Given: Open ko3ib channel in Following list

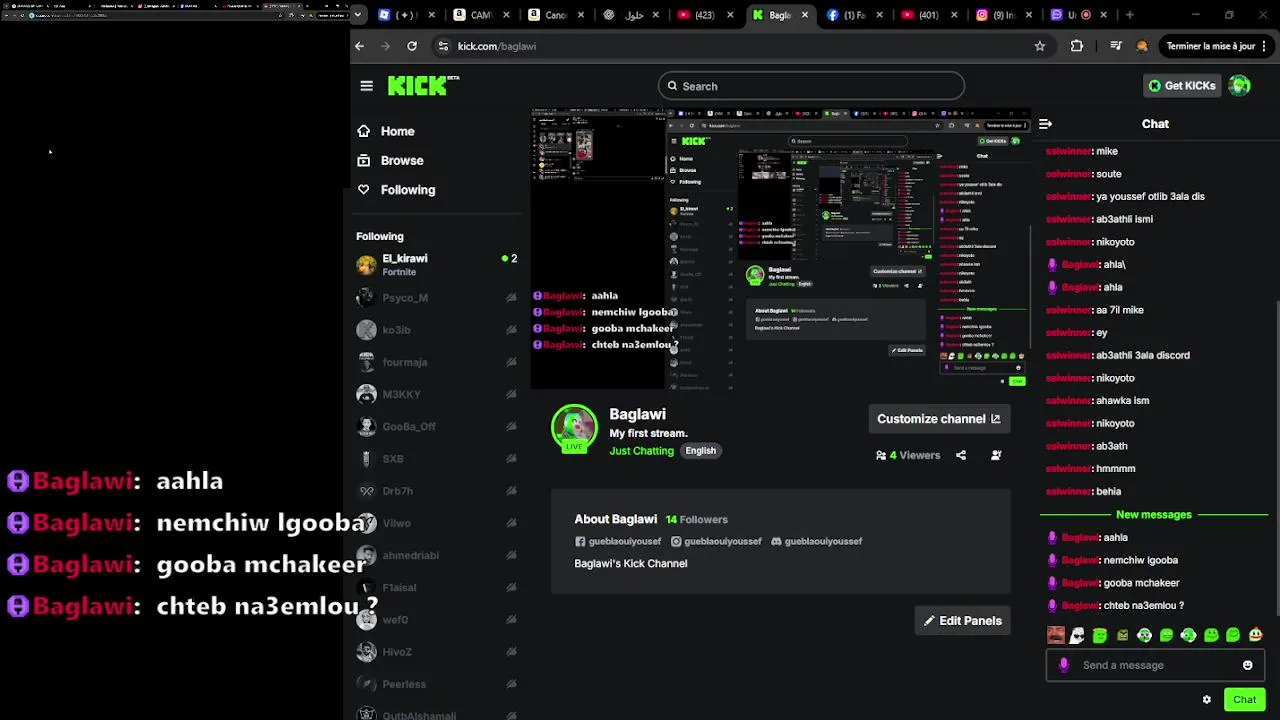Looking at the screenshot, I should tap(437, 330).
